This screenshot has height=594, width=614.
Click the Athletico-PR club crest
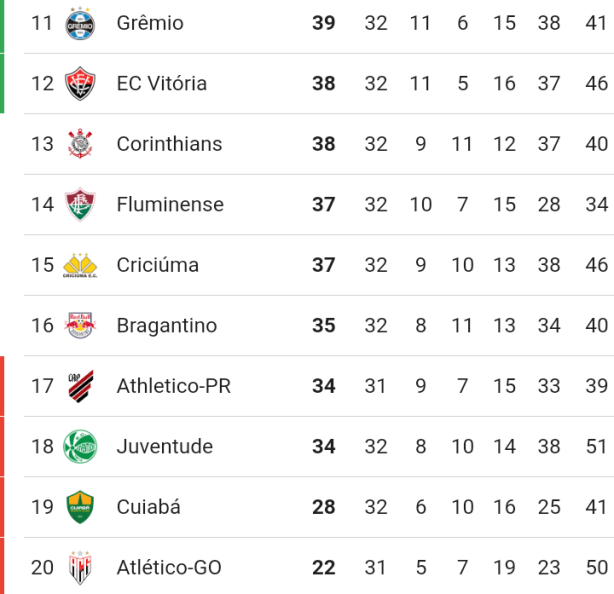81,386
